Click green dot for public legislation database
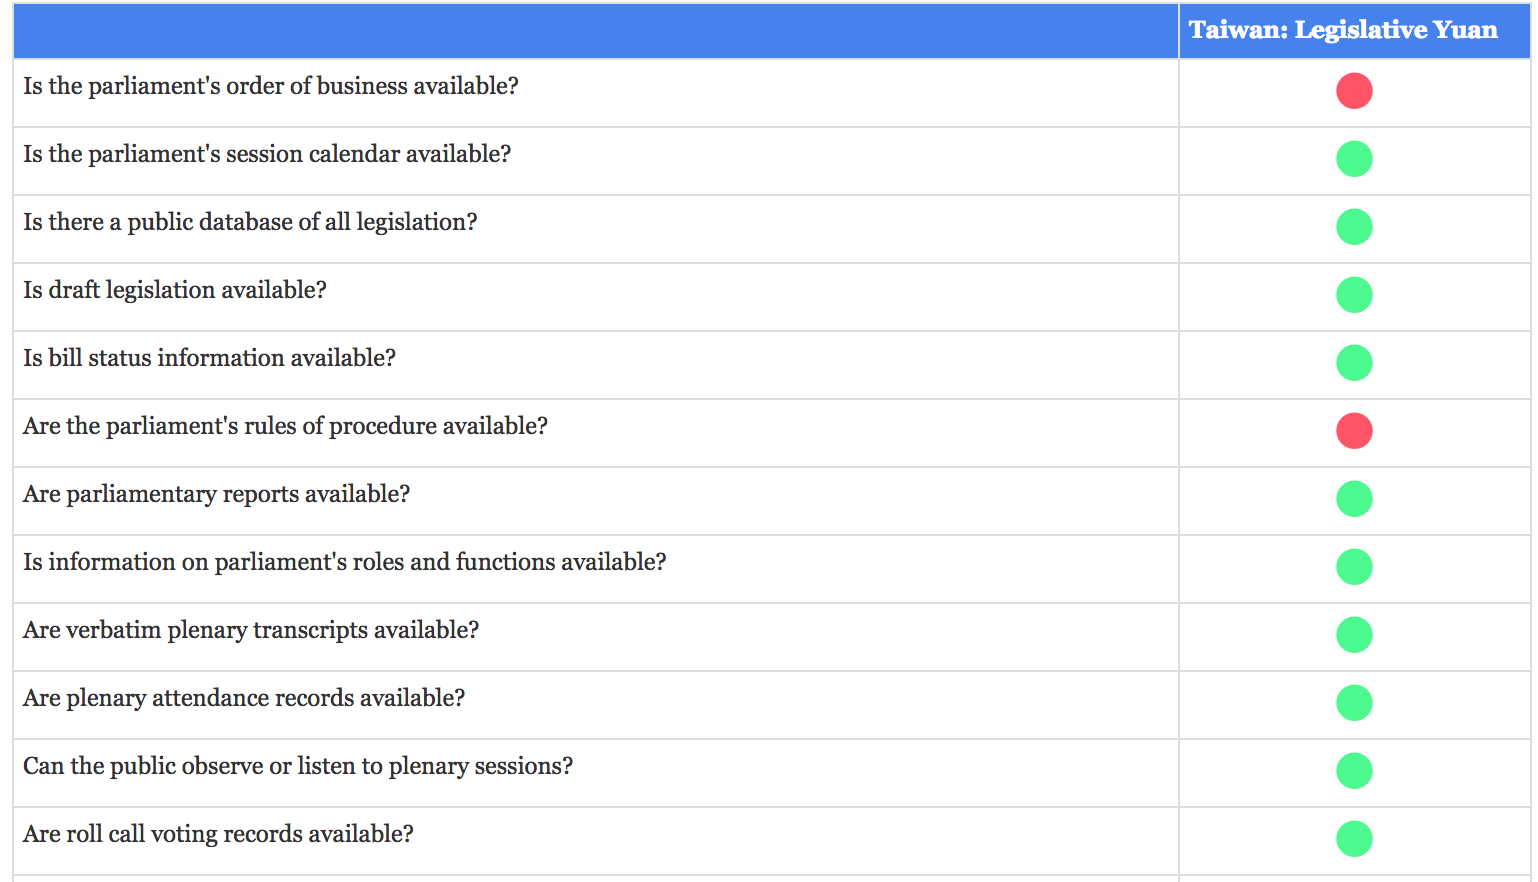1538x882 pixels. (x=1354, y=227)
